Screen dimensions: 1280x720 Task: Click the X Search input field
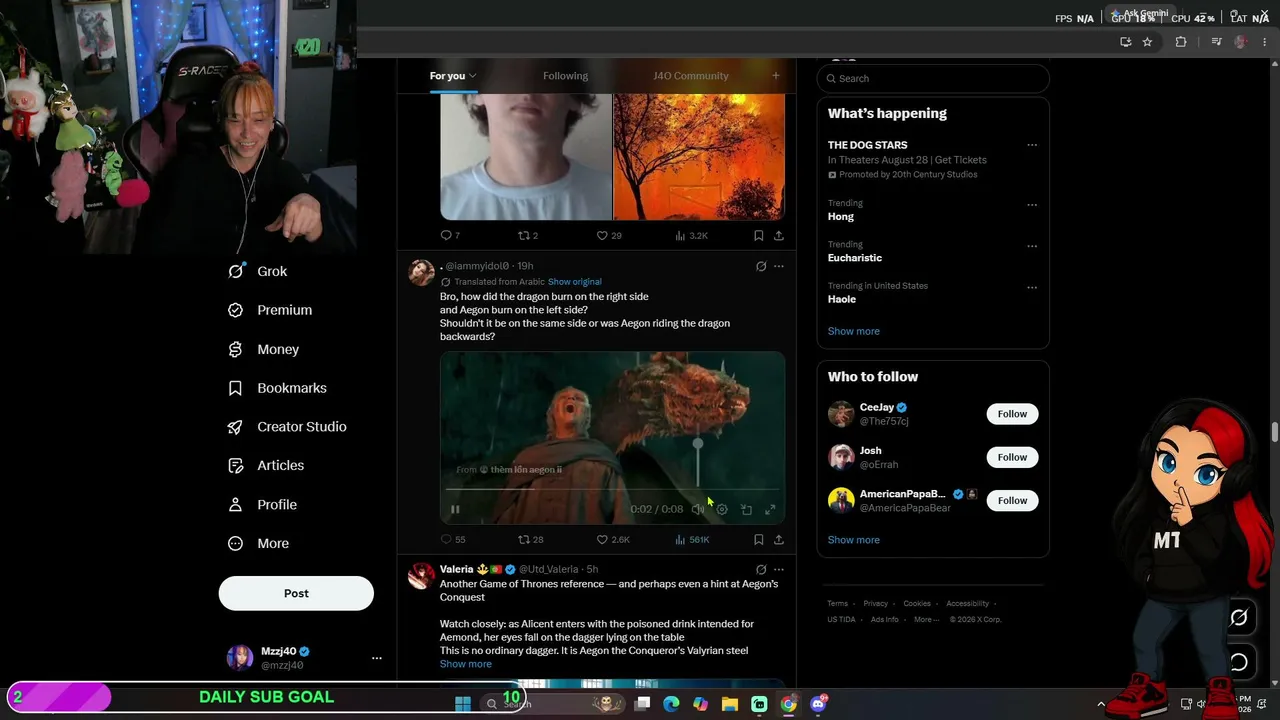[x=933, y=78]
